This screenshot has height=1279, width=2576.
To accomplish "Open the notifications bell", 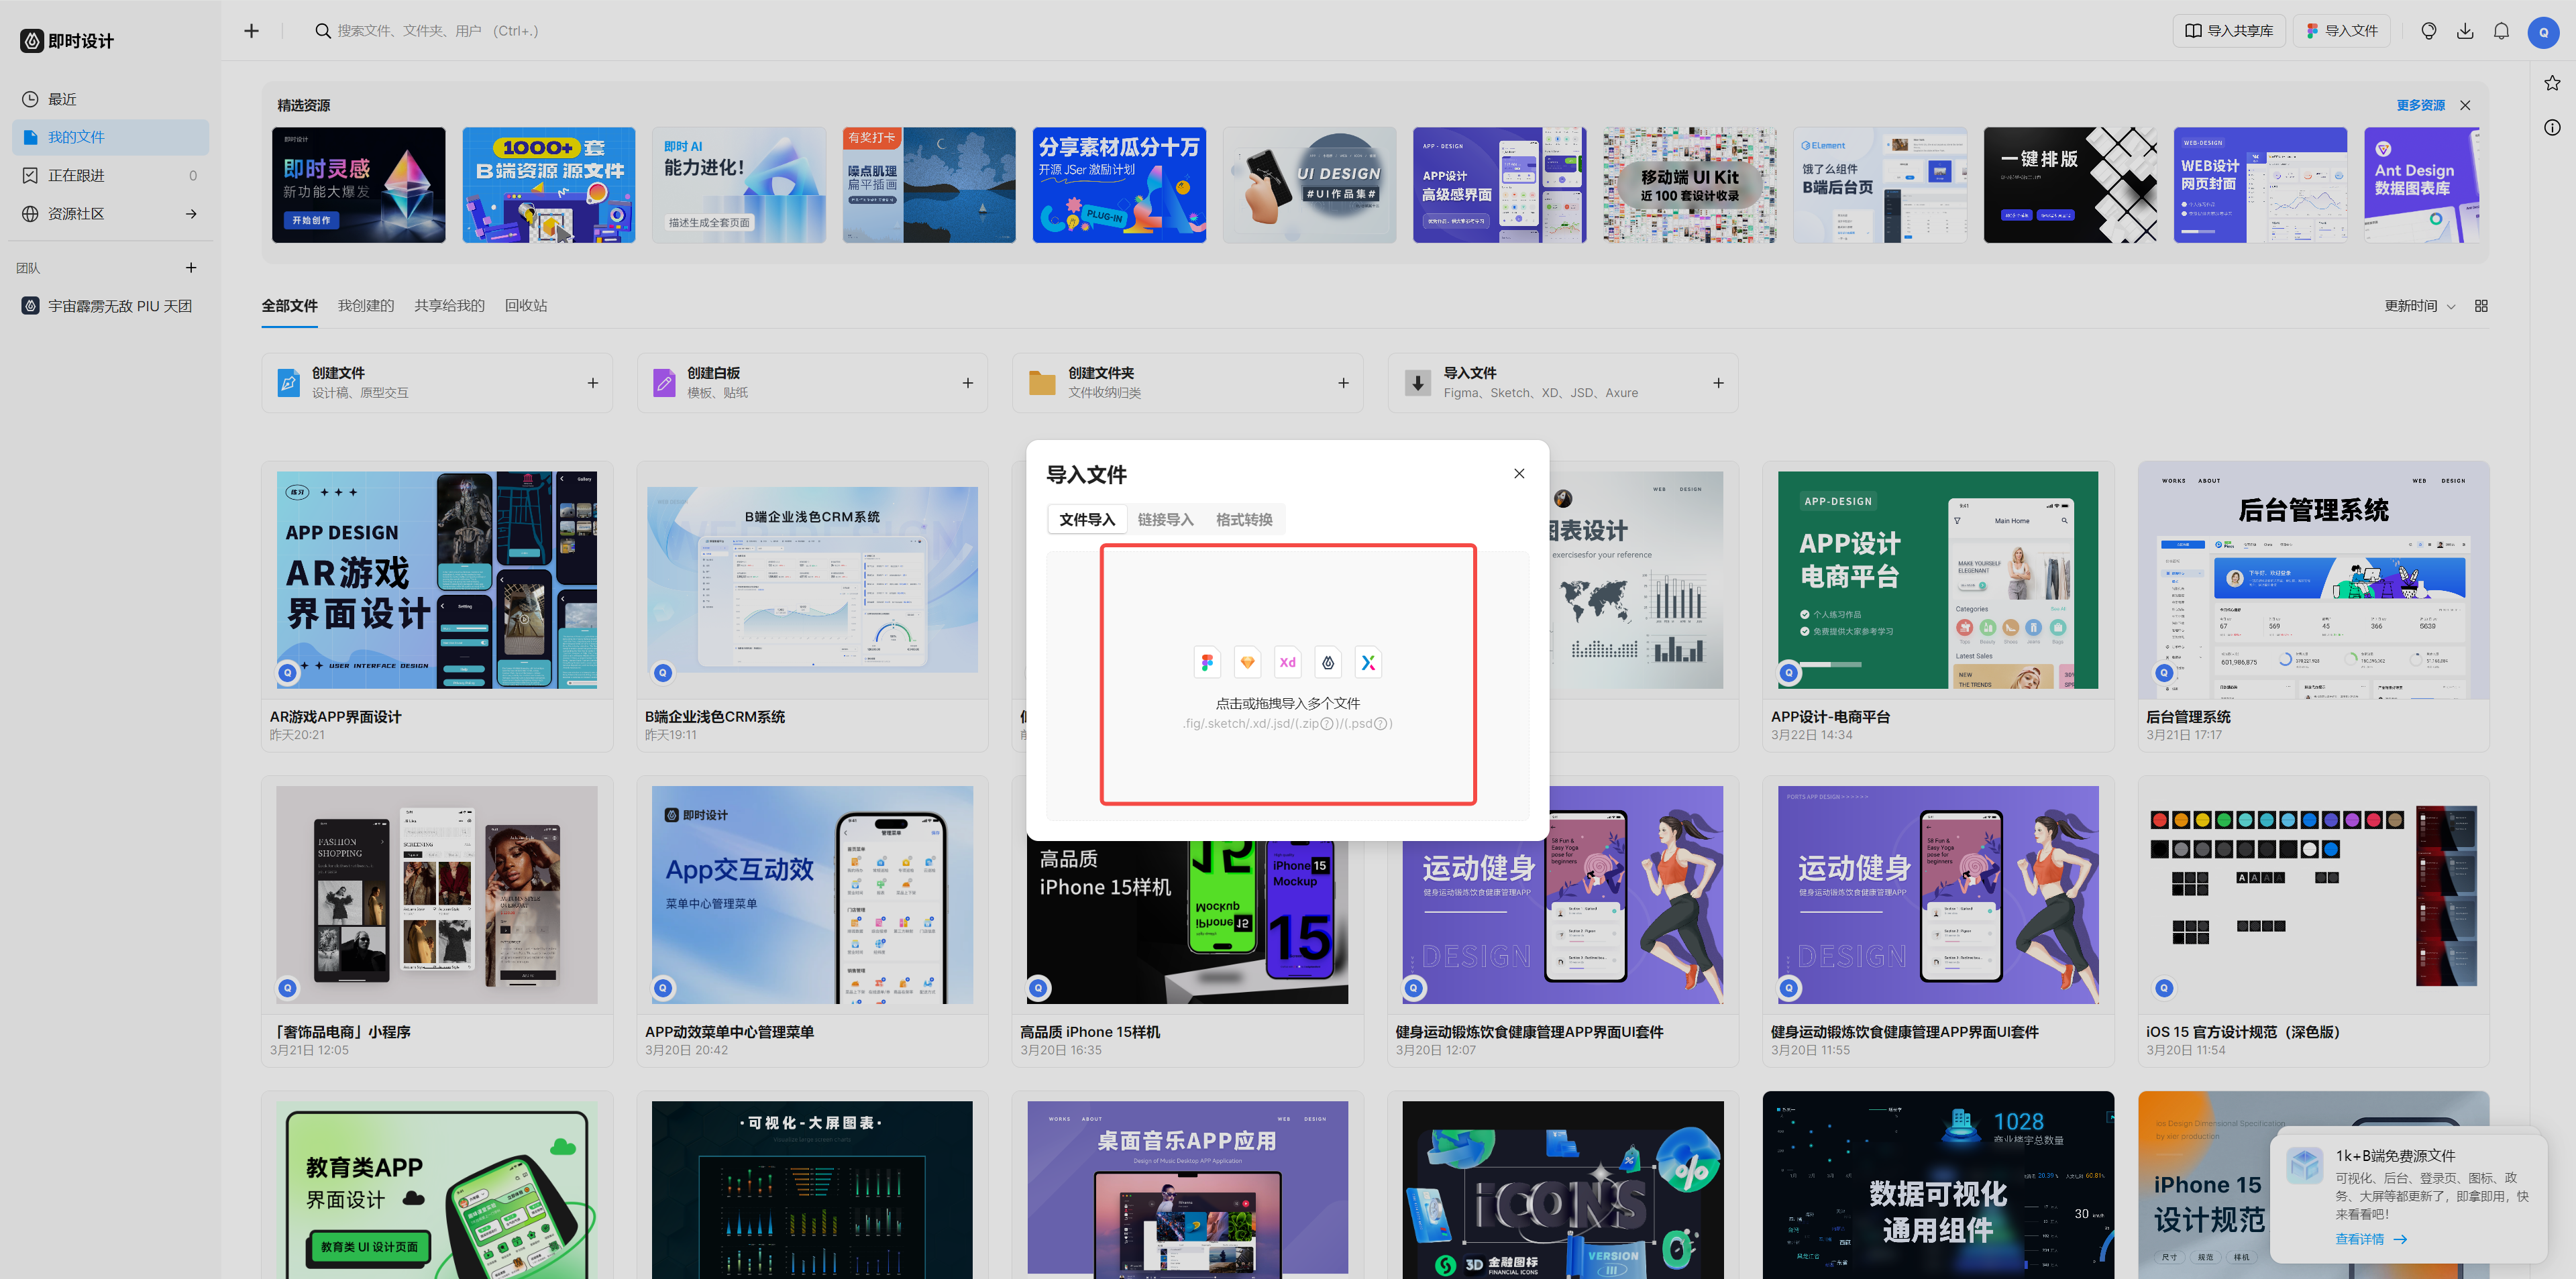I will (2501, 31).
